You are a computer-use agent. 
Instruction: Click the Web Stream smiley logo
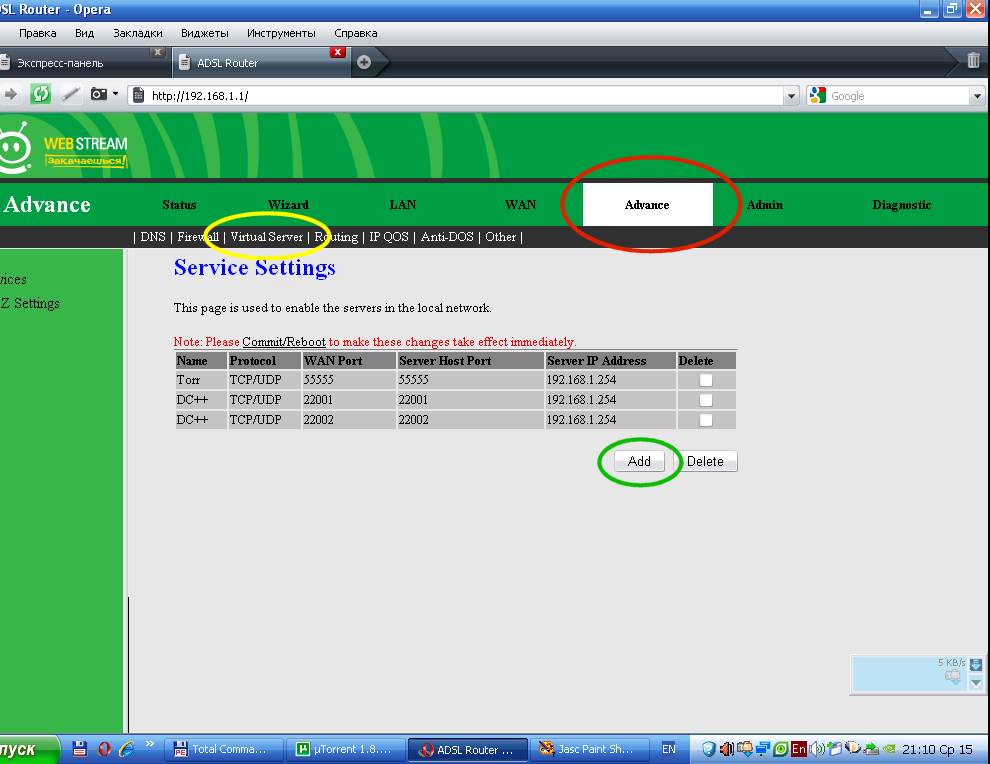pyautogui.click(x=15, y=148)
